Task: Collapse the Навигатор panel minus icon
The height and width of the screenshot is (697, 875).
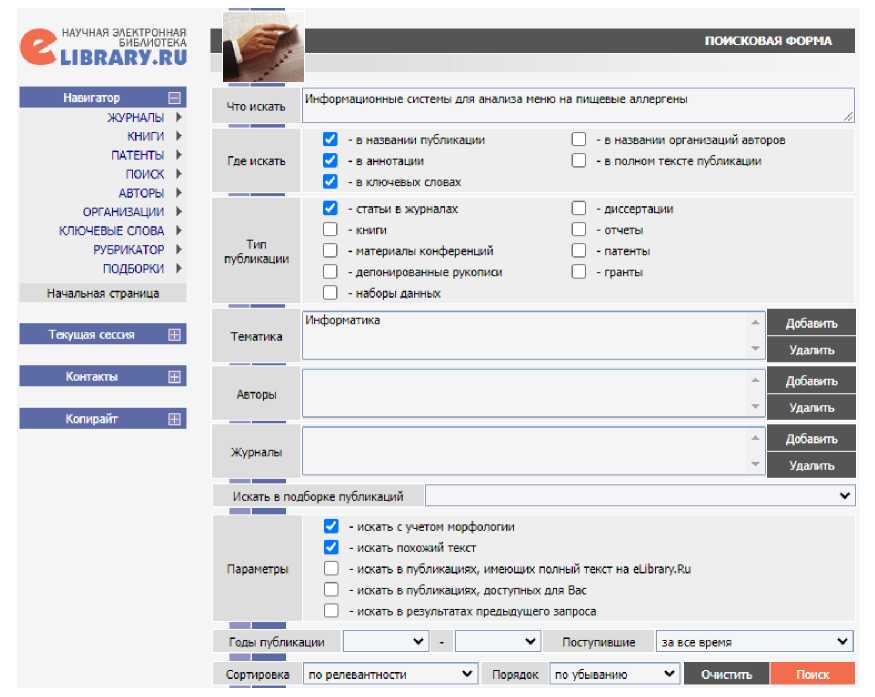Action: tap(175, 98)
